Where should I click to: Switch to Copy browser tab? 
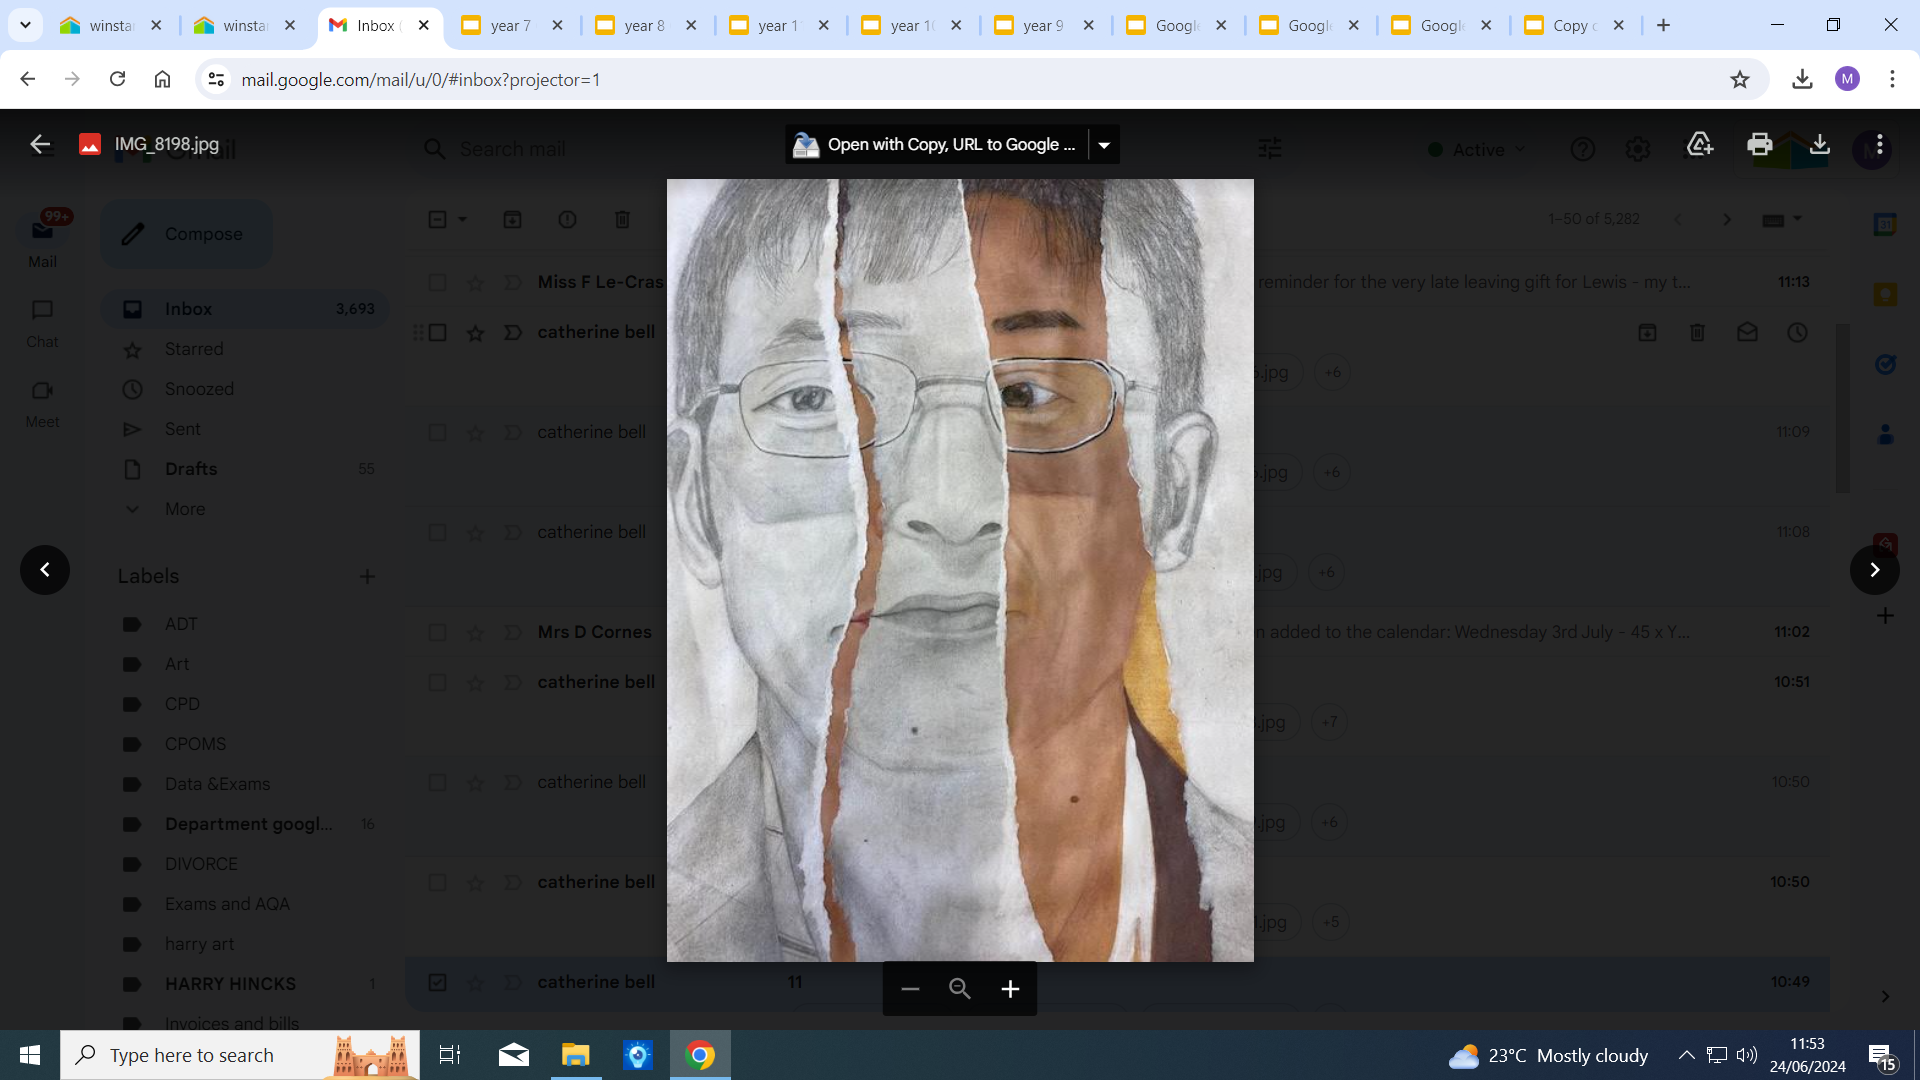[1572, 26]
